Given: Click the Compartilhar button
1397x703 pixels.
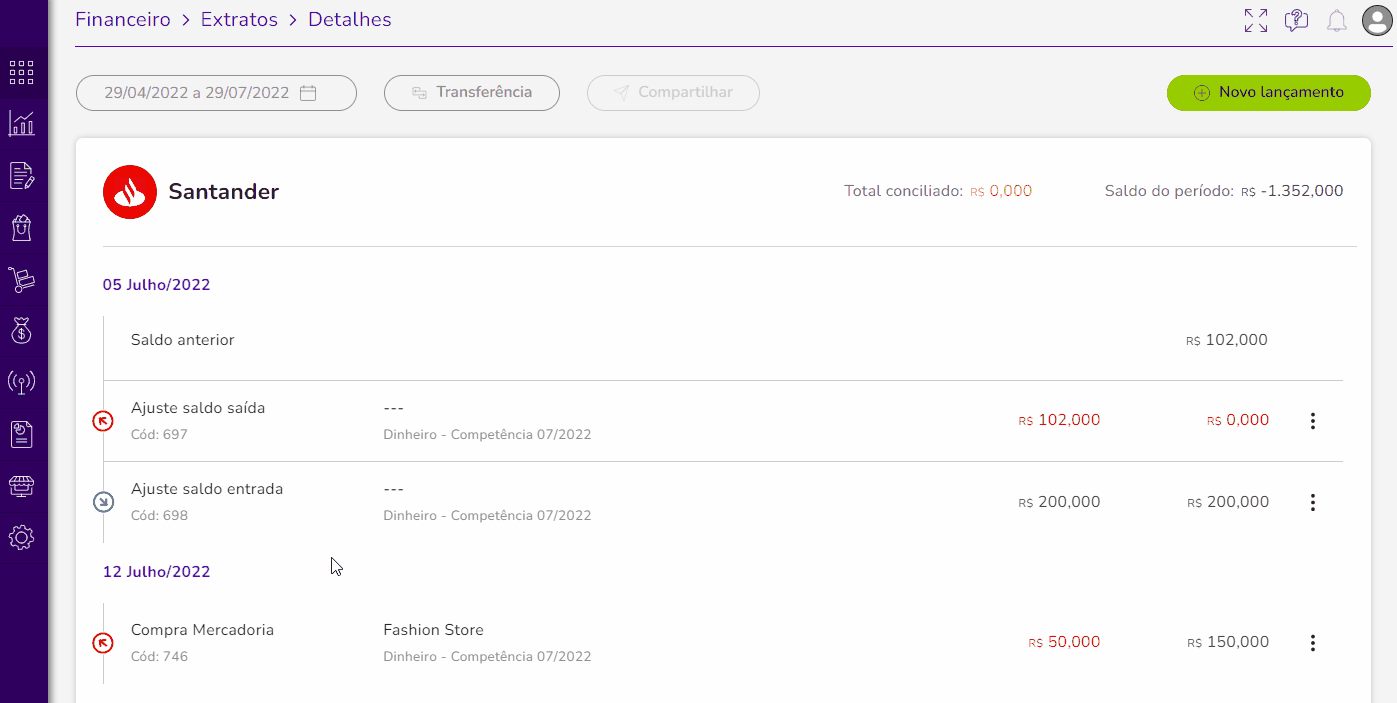Looking at the screenshot, I should (x=673, y=93).
